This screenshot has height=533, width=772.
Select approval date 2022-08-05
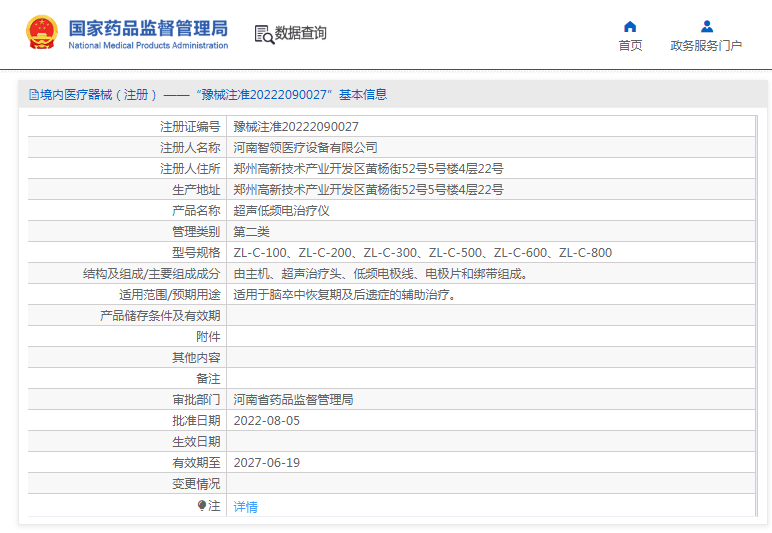click(266, 421)
